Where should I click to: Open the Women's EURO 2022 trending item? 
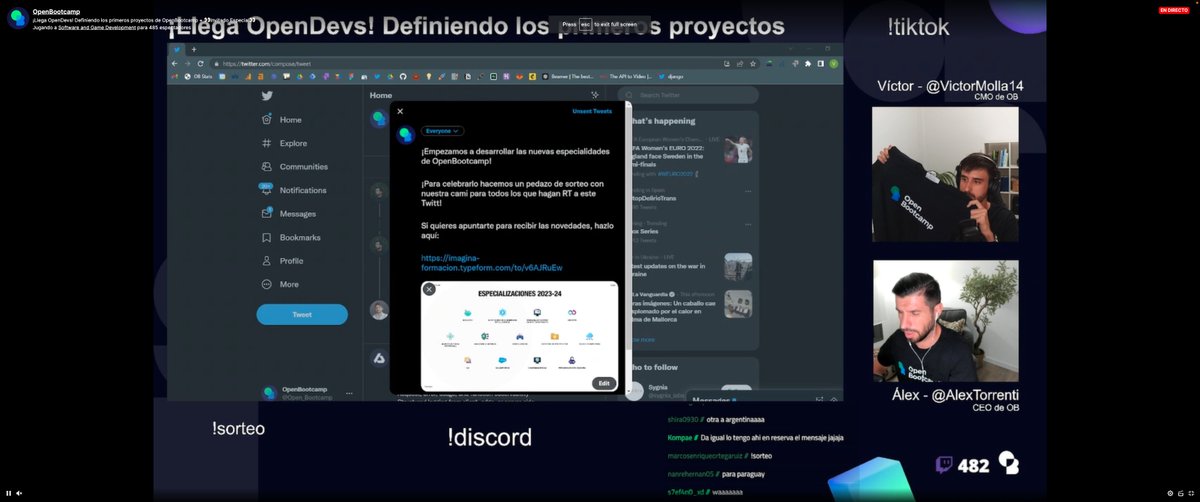691,155
